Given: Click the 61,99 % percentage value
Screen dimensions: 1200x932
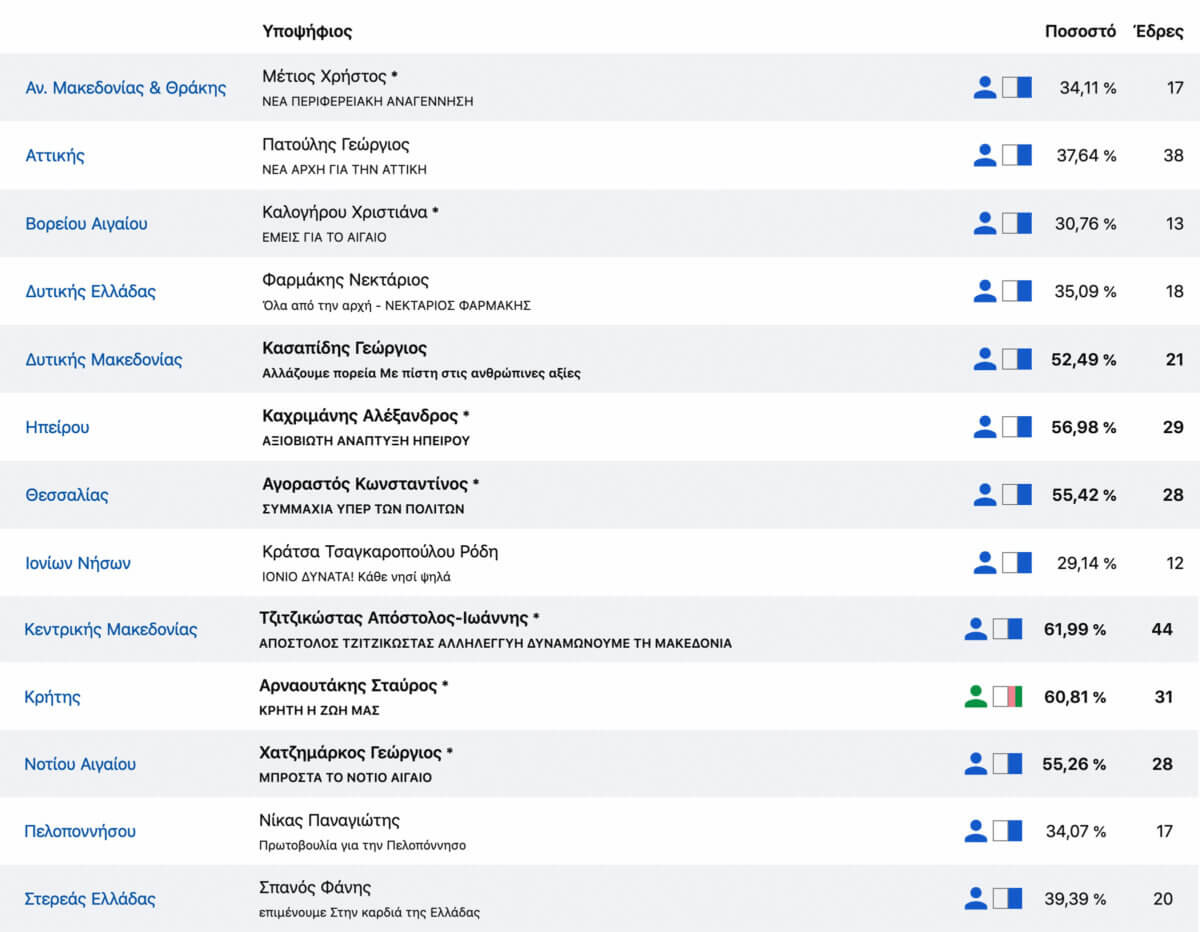Looking at the screenshot, I should 1075,630.
